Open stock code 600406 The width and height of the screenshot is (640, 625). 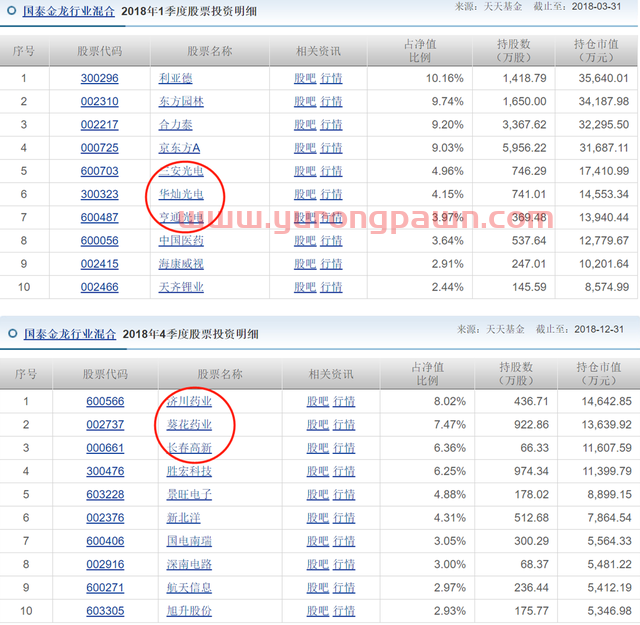tap(105, 541)
